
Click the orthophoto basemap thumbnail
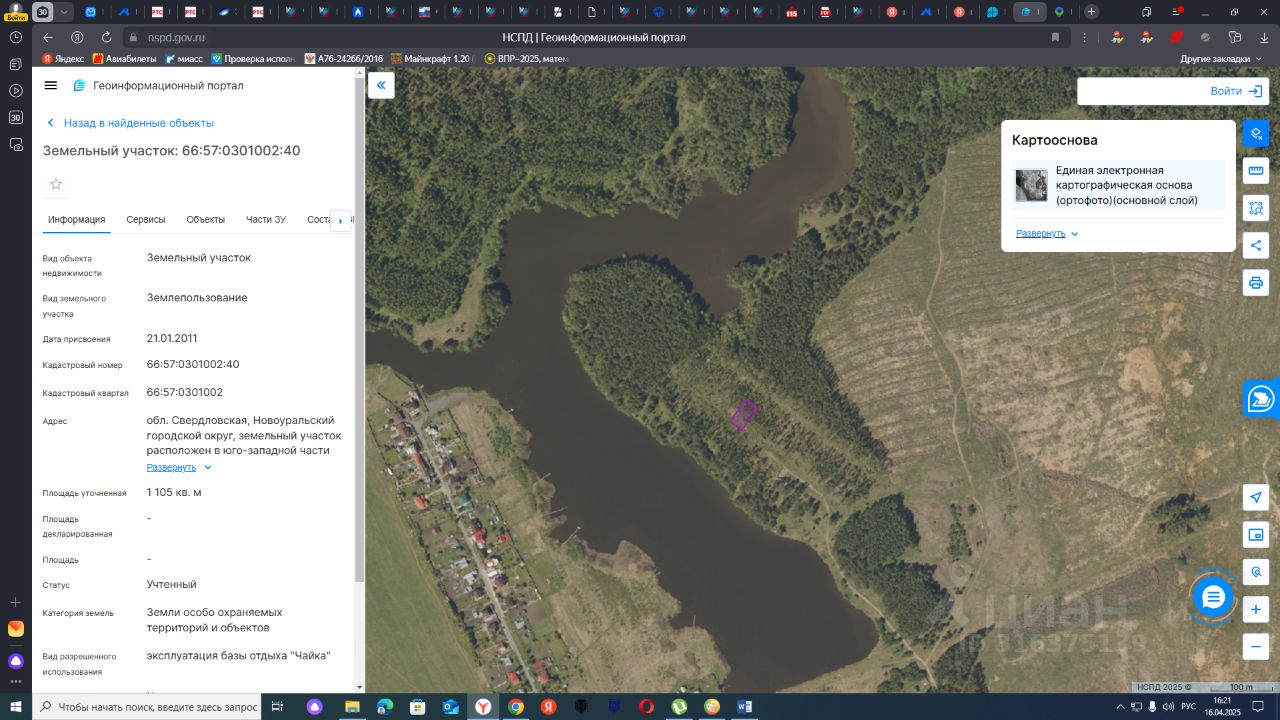click(x=1031, y=185)
